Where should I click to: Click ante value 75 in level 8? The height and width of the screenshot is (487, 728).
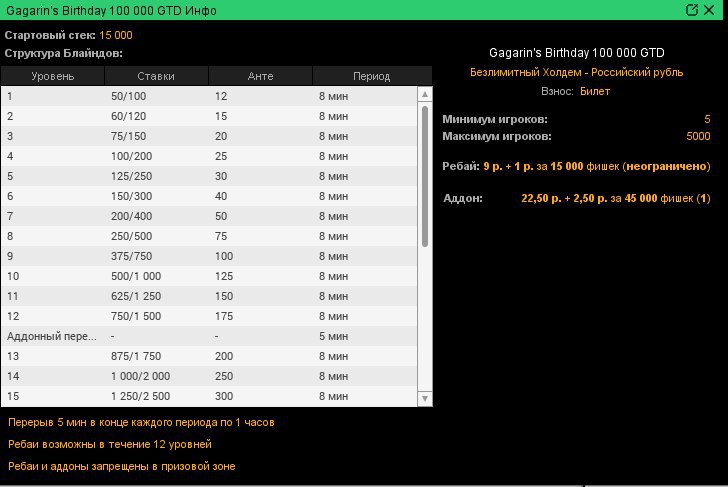click(x=221, y=236)
